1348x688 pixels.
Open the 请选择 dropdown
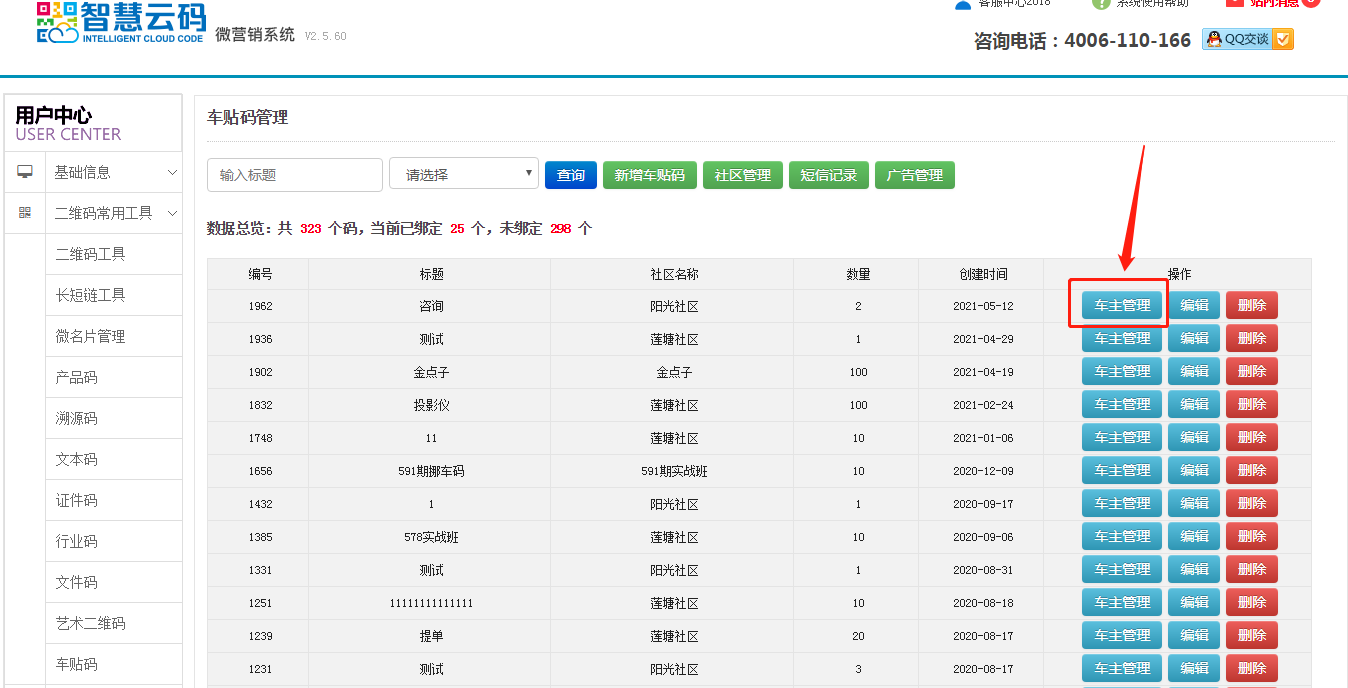464,174
